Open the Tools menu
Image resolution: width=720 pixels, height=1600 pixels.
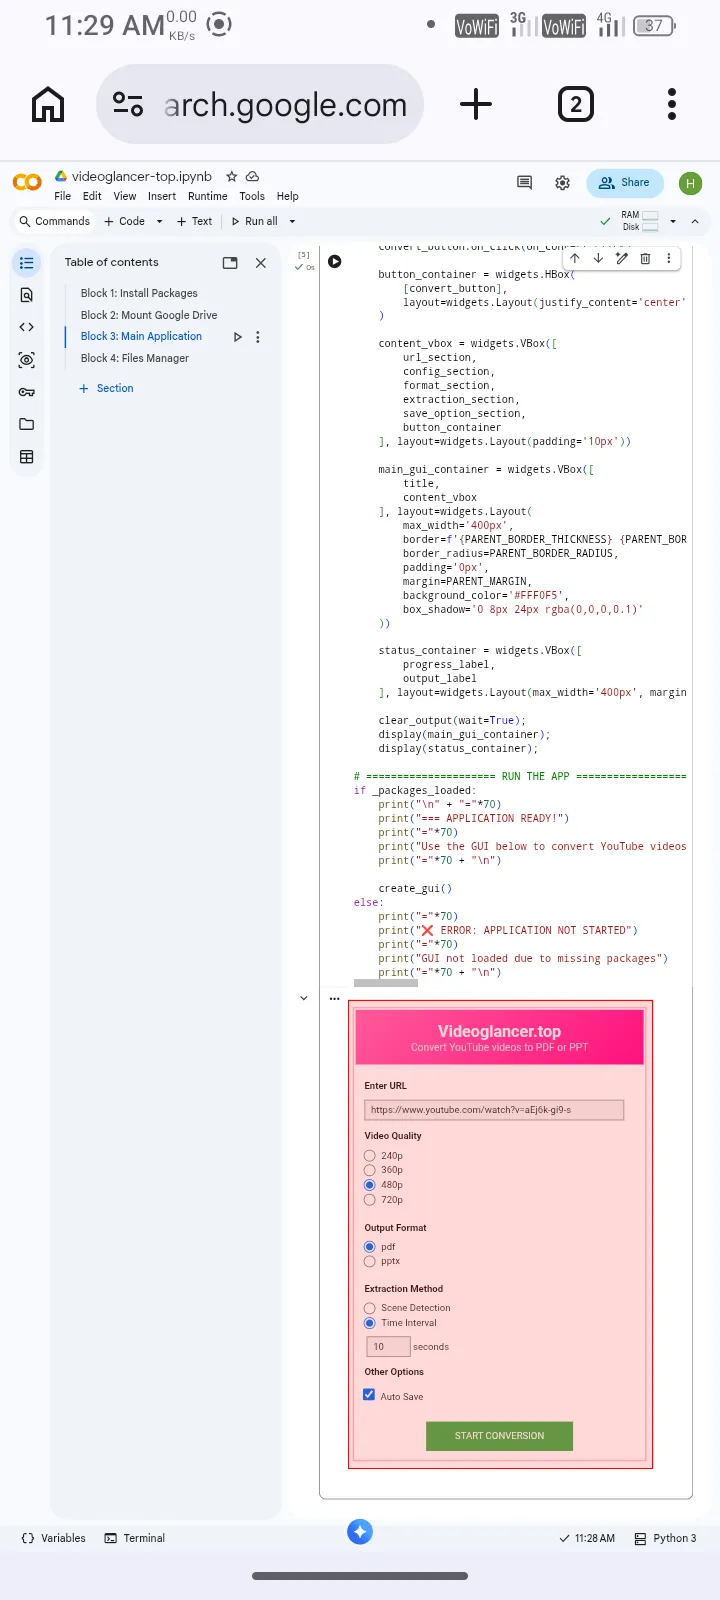252,197
